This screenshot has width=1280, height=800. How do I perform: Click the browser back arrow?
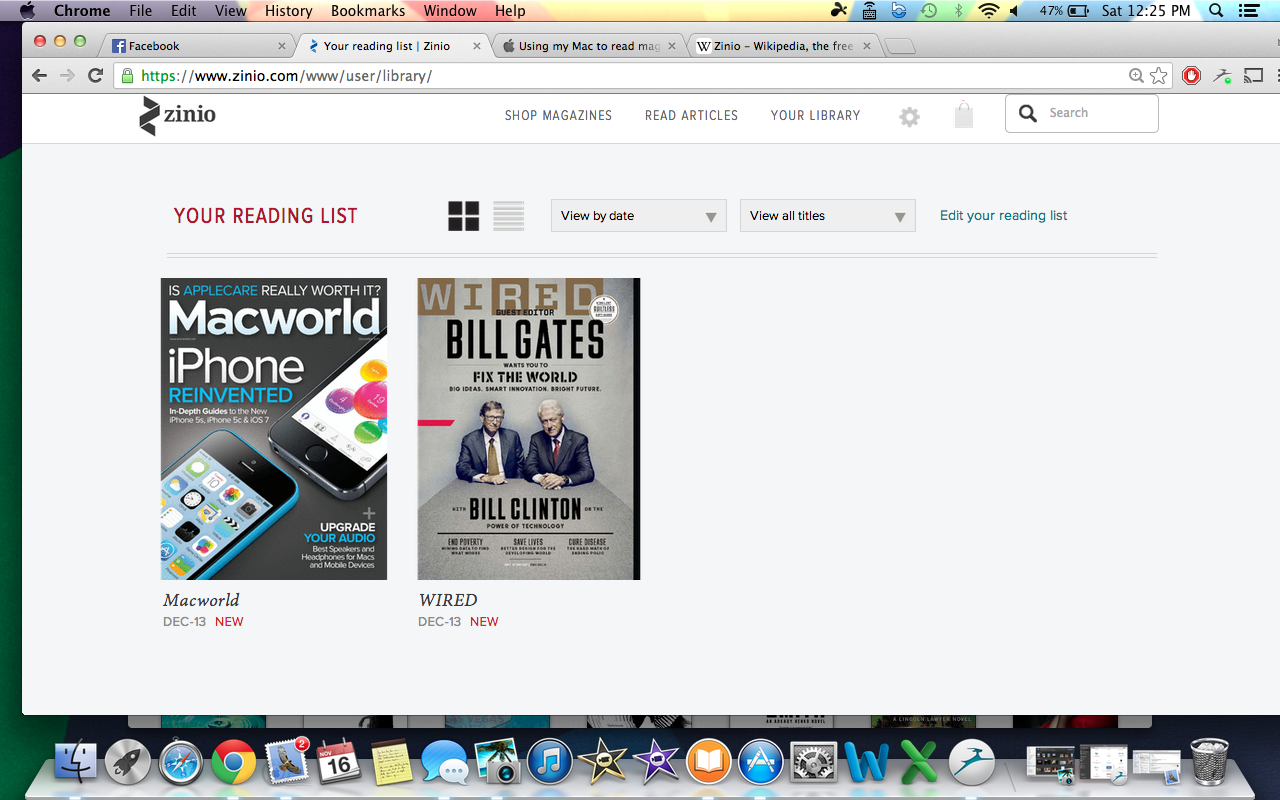click(39, 76)
